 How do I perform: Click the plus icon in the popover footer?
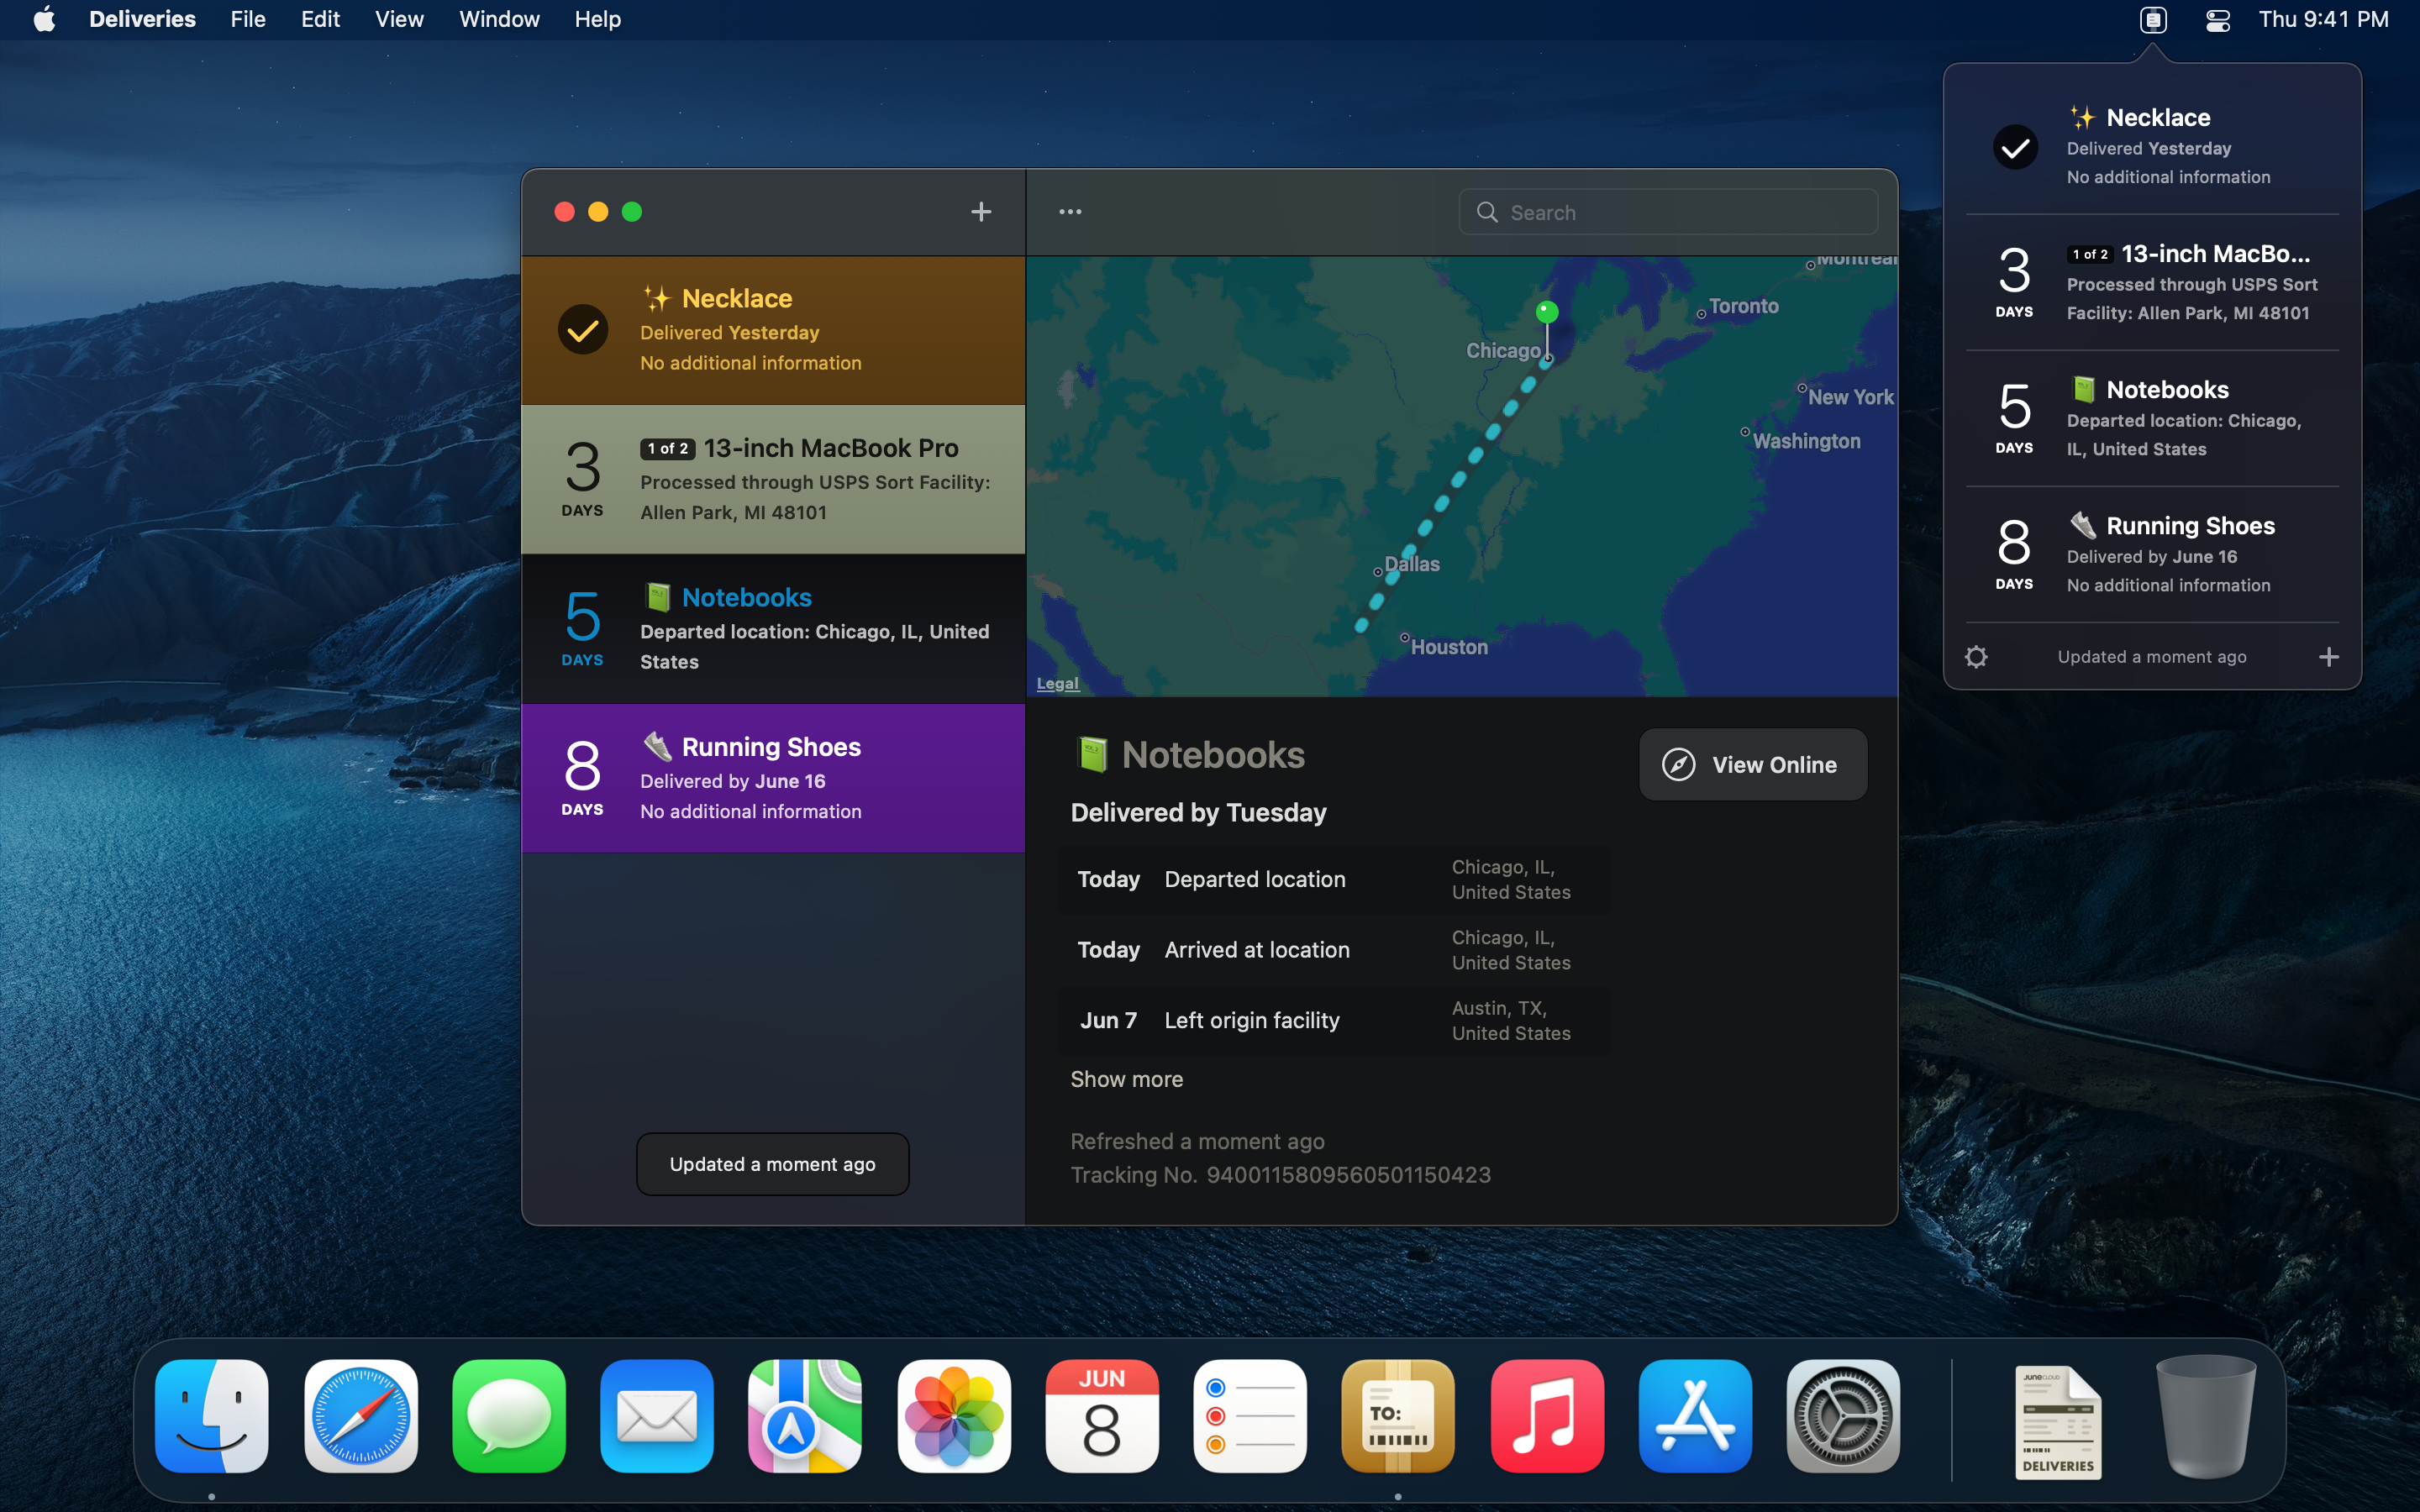[x=2329, y=657]
